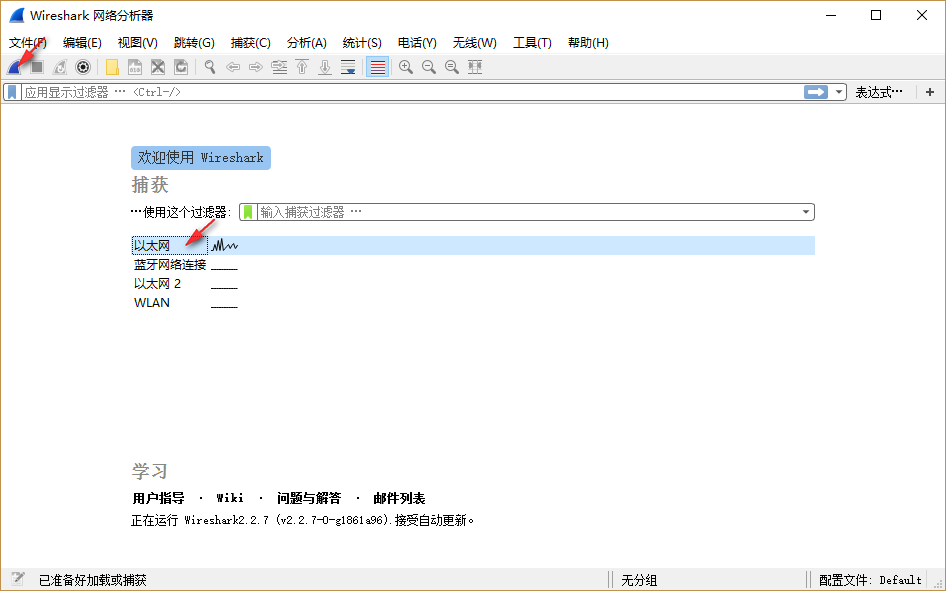
Task: Go to specified packet icon
Action: coord(279,67)
